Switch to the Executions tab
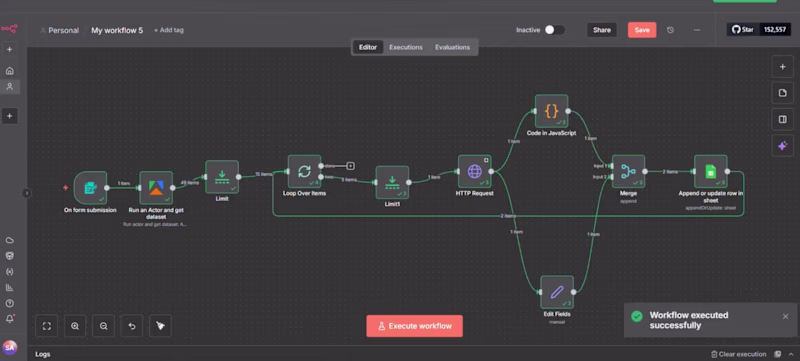This screenshot has width=800, height=361. (406, 47)
